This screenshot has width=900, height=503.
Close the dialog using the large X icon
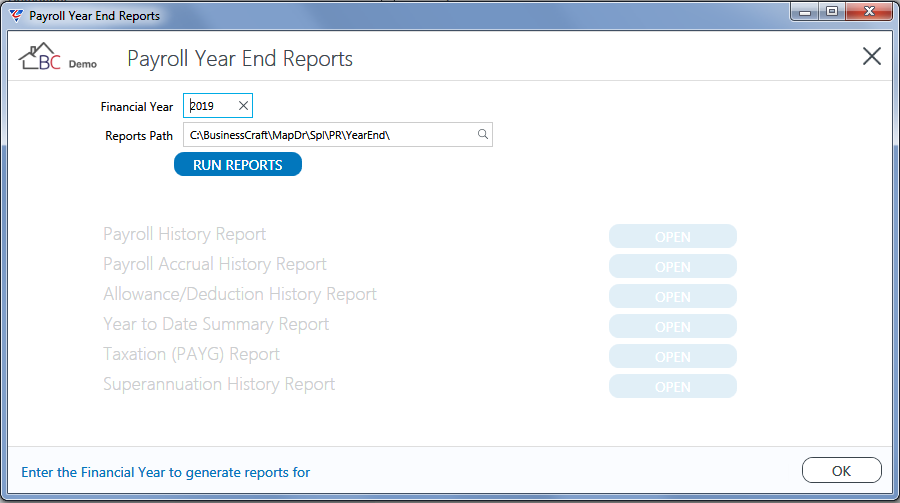click(x=871, y=56)
